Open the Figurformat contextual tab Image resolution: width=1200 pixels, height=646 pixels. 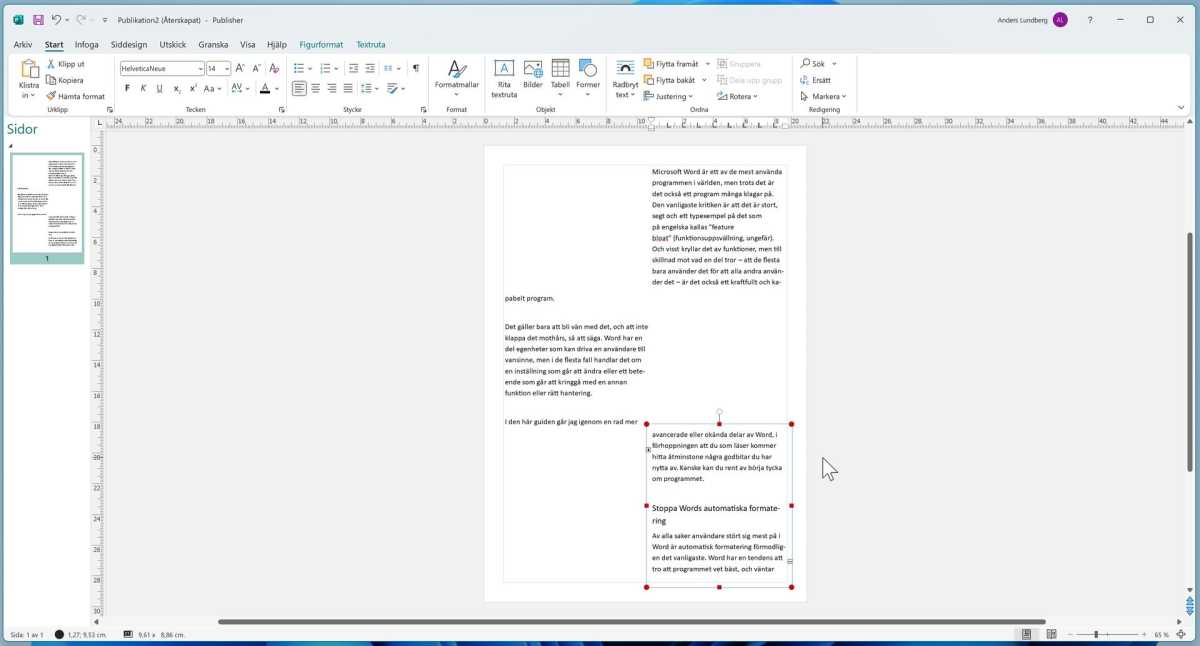click(319, 44)
